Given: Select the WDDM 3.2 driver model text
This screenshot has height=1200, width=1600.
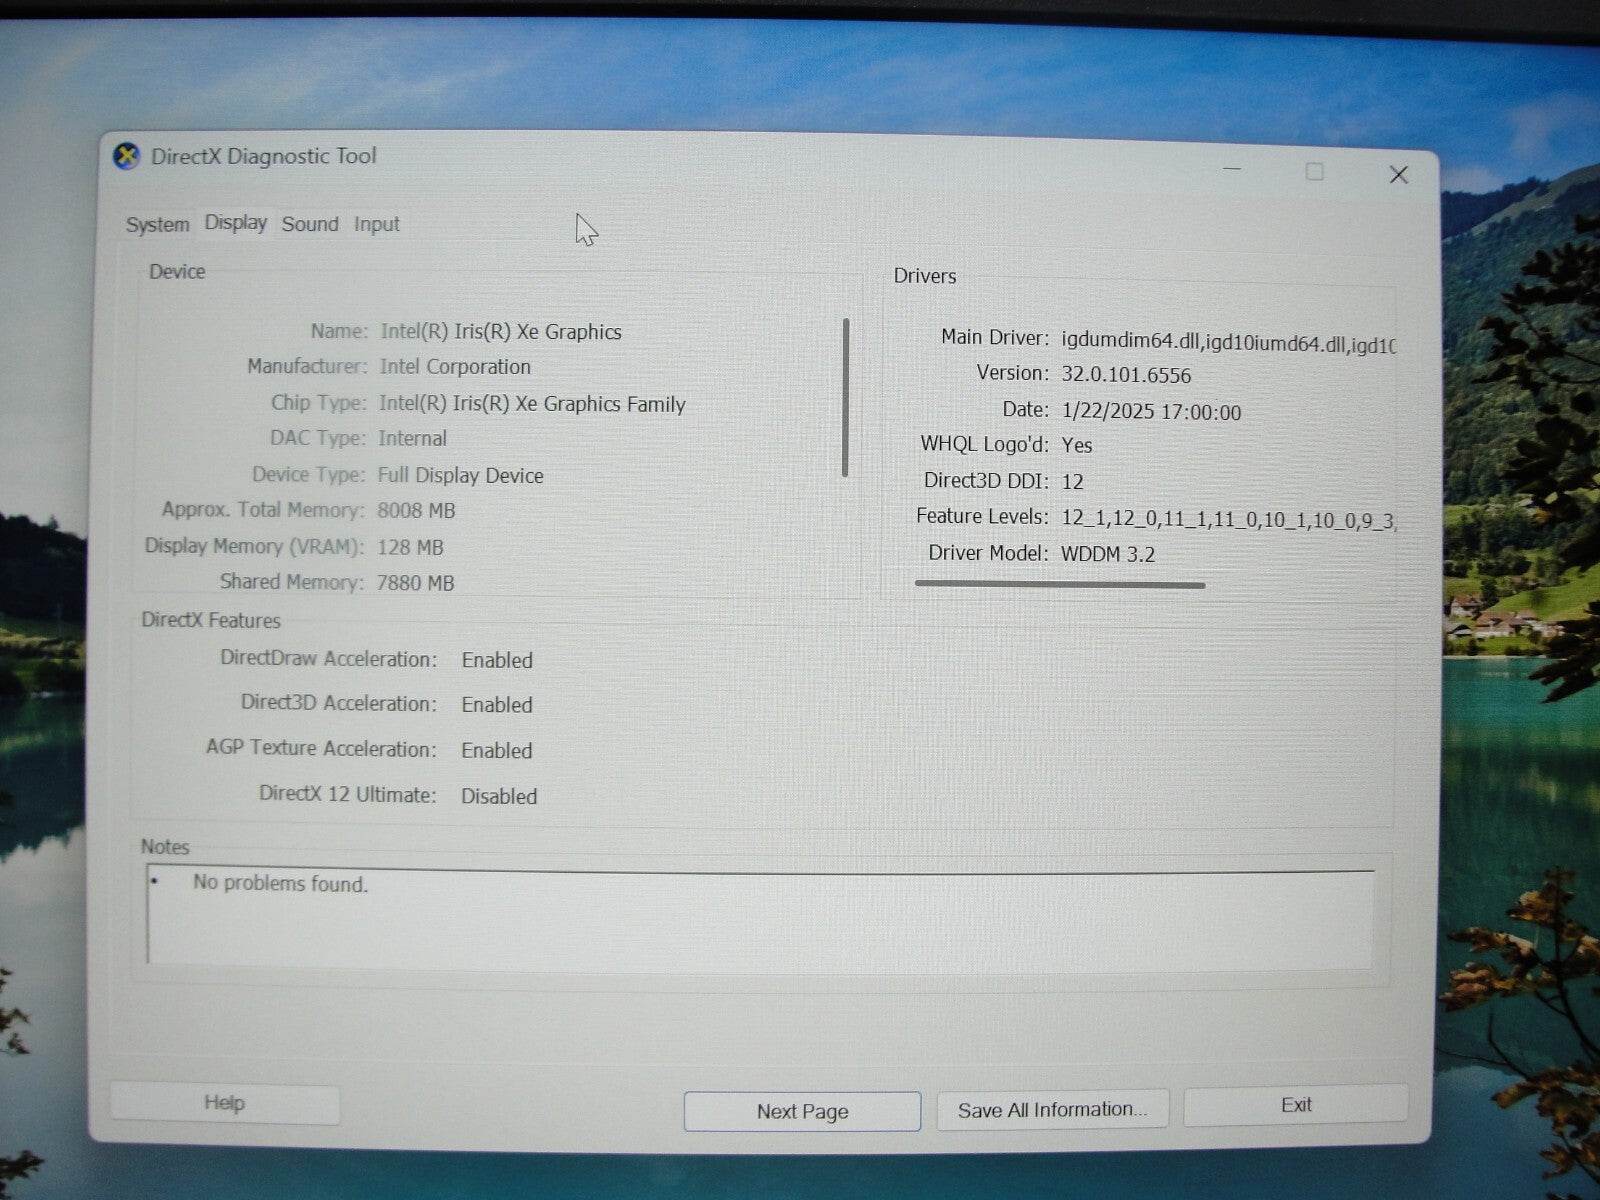Looking at the screenshot, I should click(1108, 553).
